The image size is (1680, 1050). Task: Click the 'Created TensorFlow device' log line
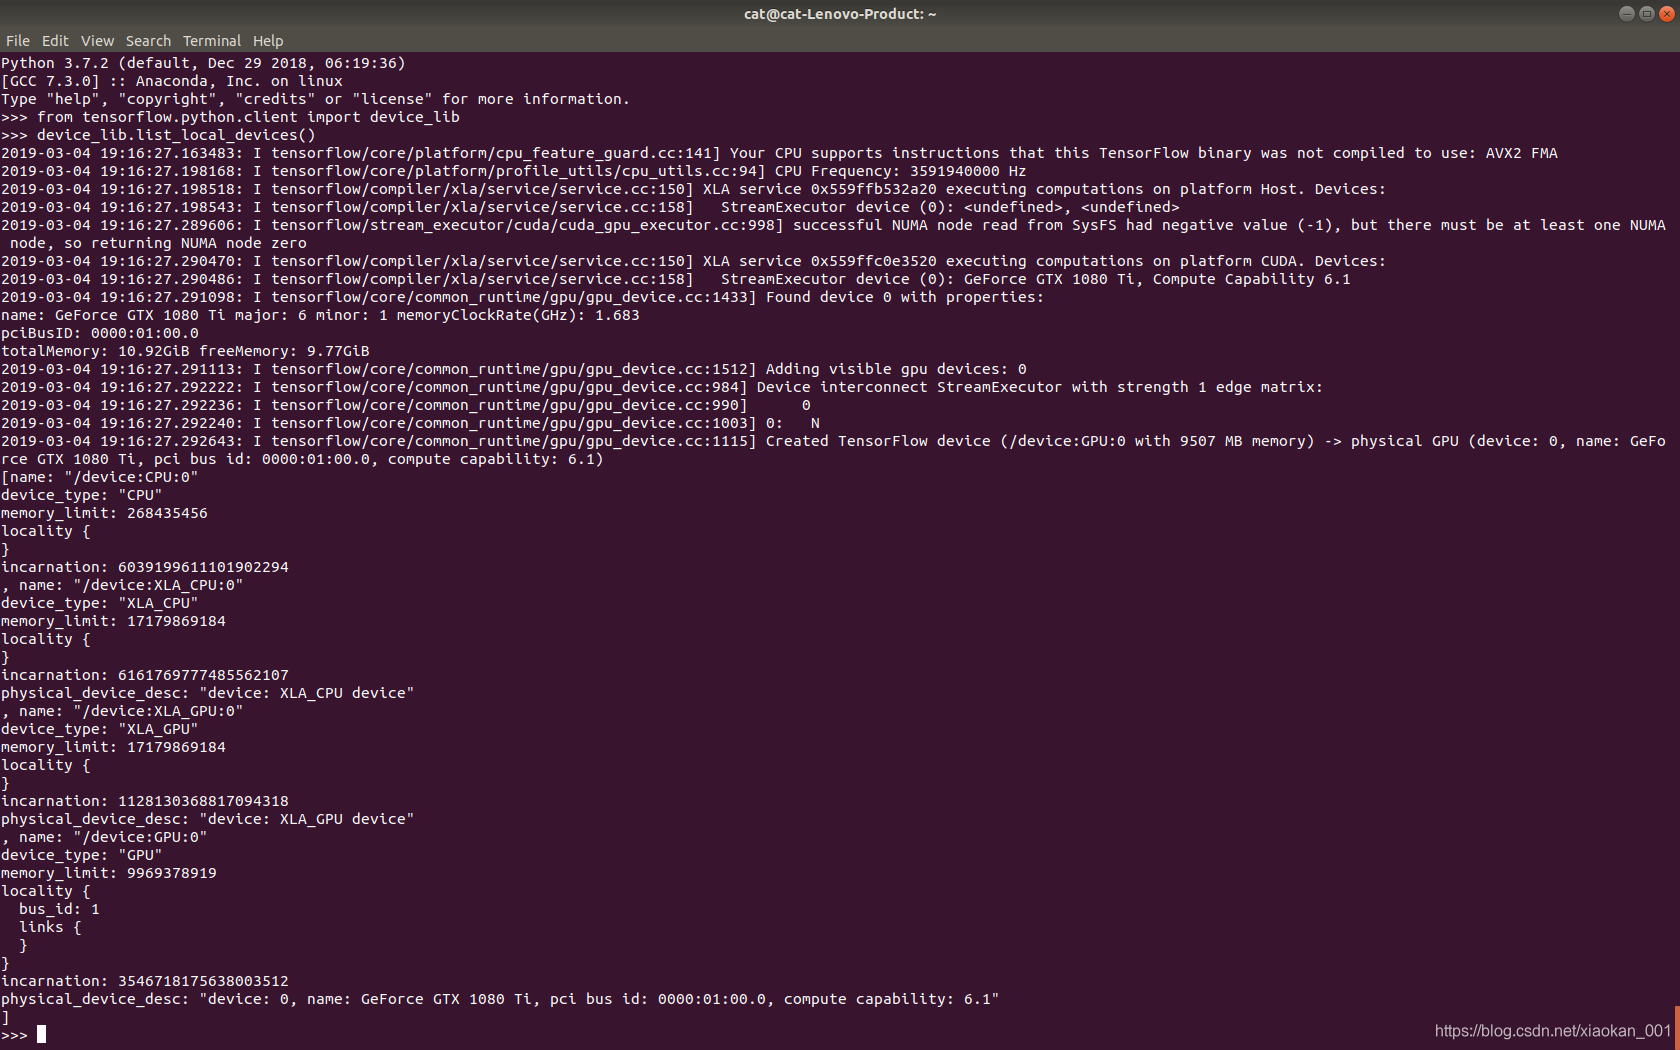click(833, 441)
